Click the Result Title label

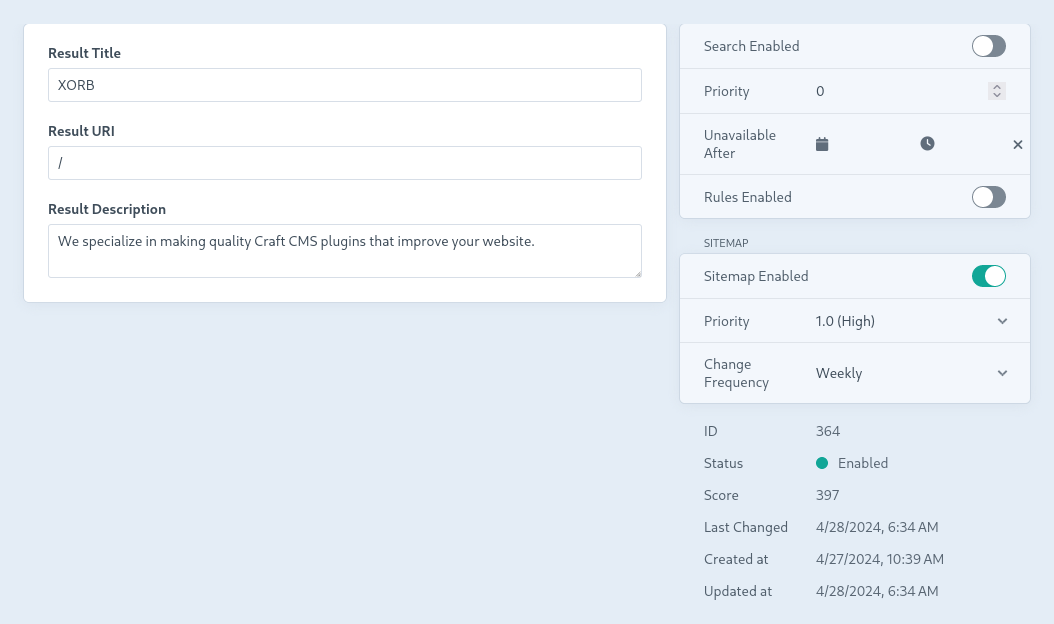coord(84,53)
